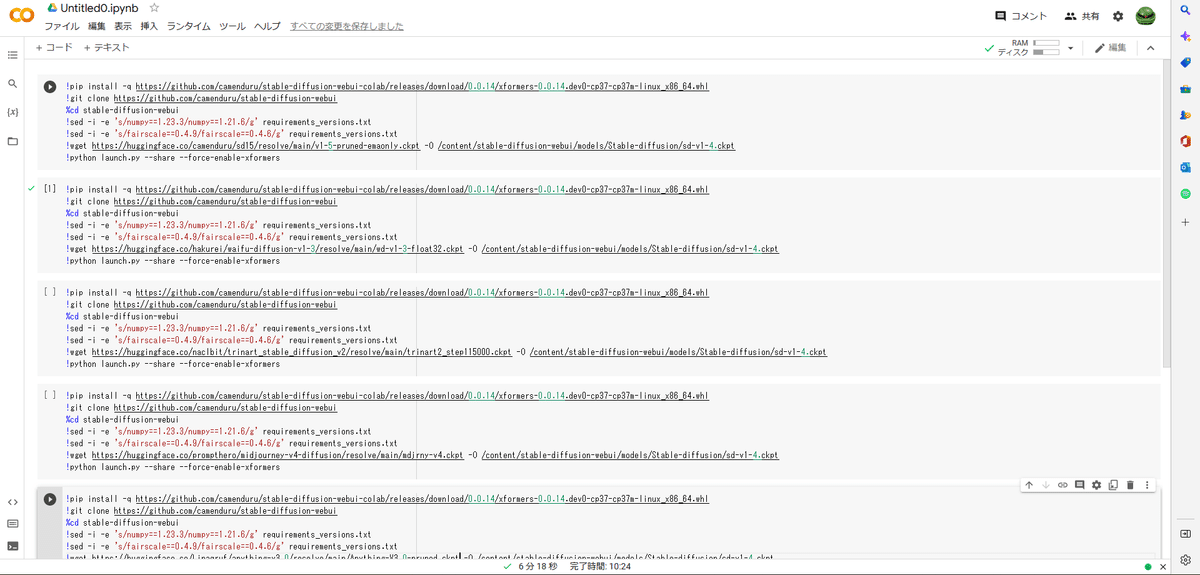Click the RAM usage bar
Image resolution: width=1200 pixels, height=575 pixels.
click(1046, 43)
